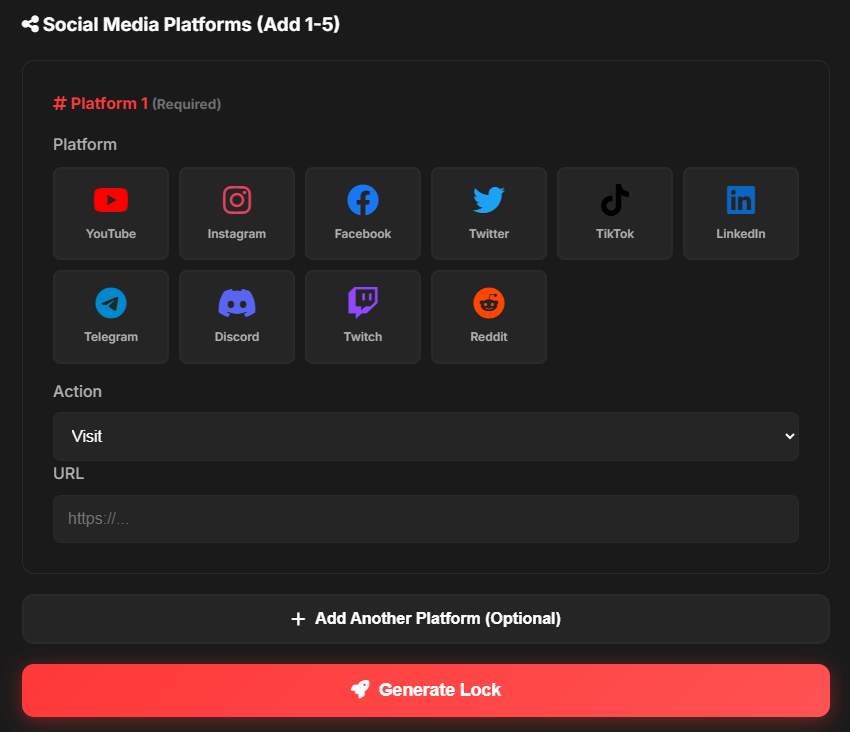Image resolution: width=850 pixels, height=732 pixels.
Task: Click Add Another Platform
Action: tap(425, 619)
